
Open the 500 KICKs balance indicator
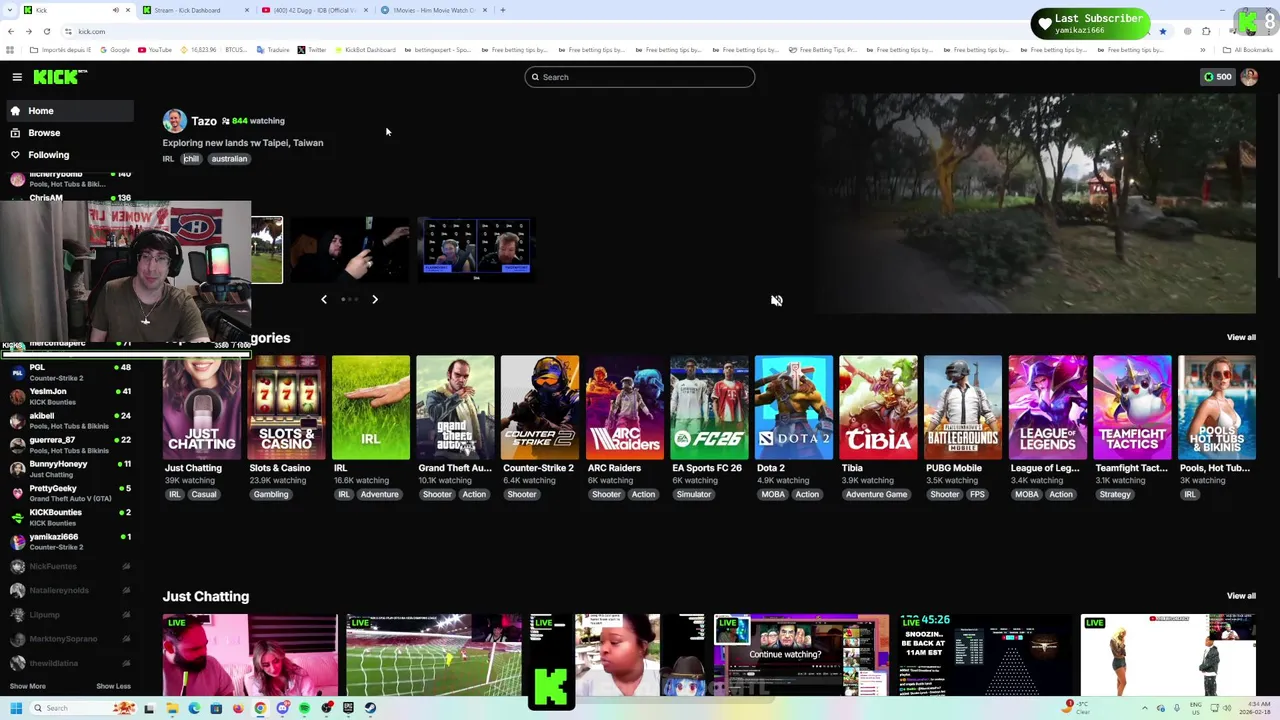[1217, 77]
